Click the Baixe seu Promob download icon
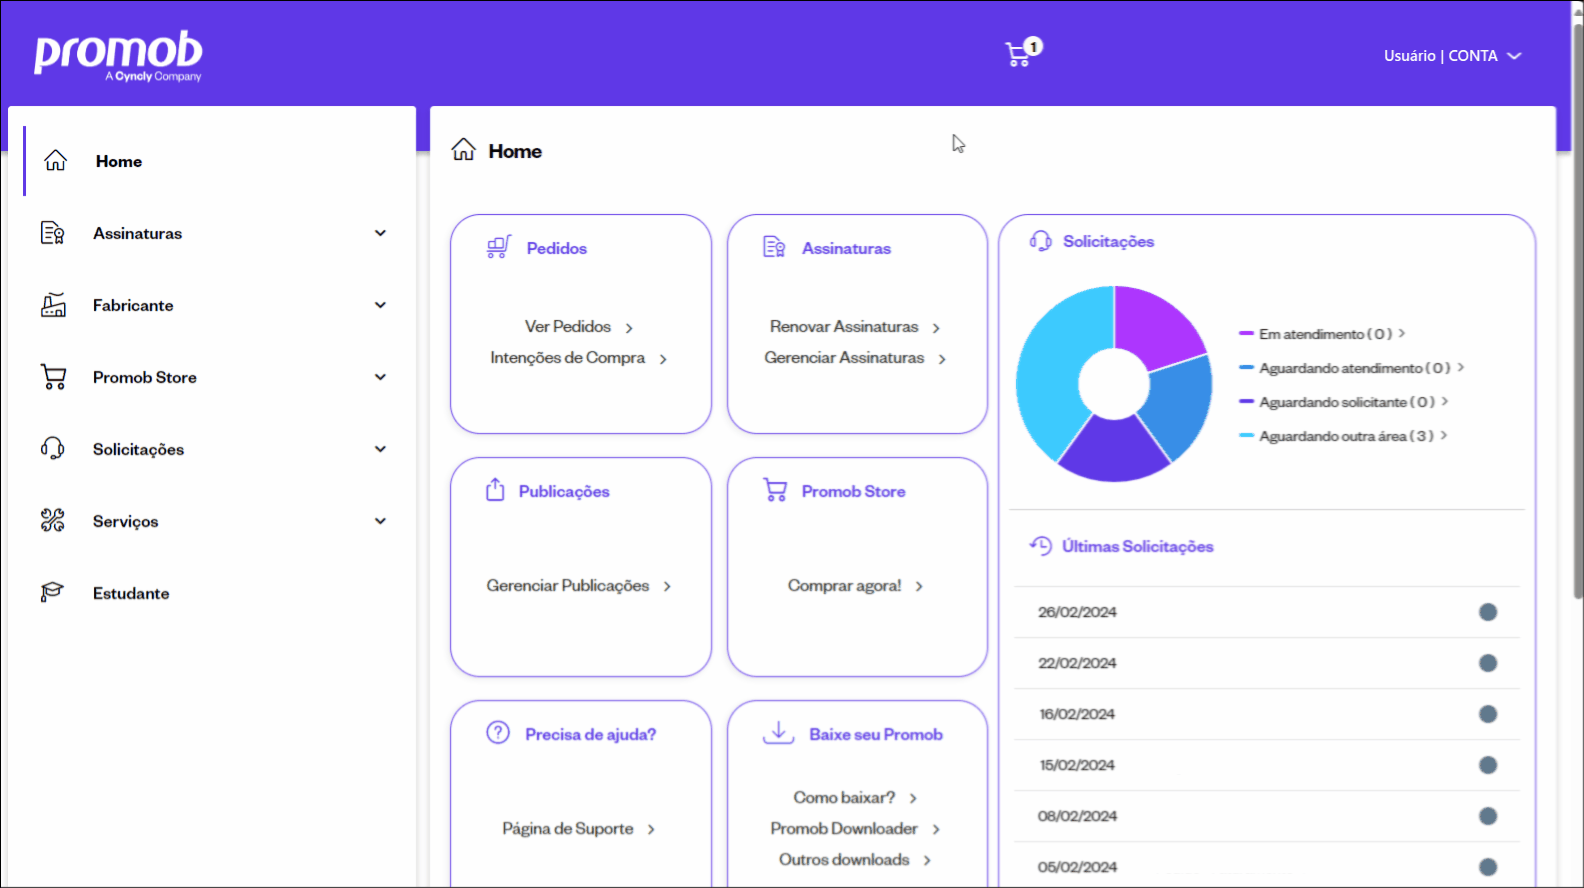The height and width of the screenshot is (888, 1584). tap(778, 733)
